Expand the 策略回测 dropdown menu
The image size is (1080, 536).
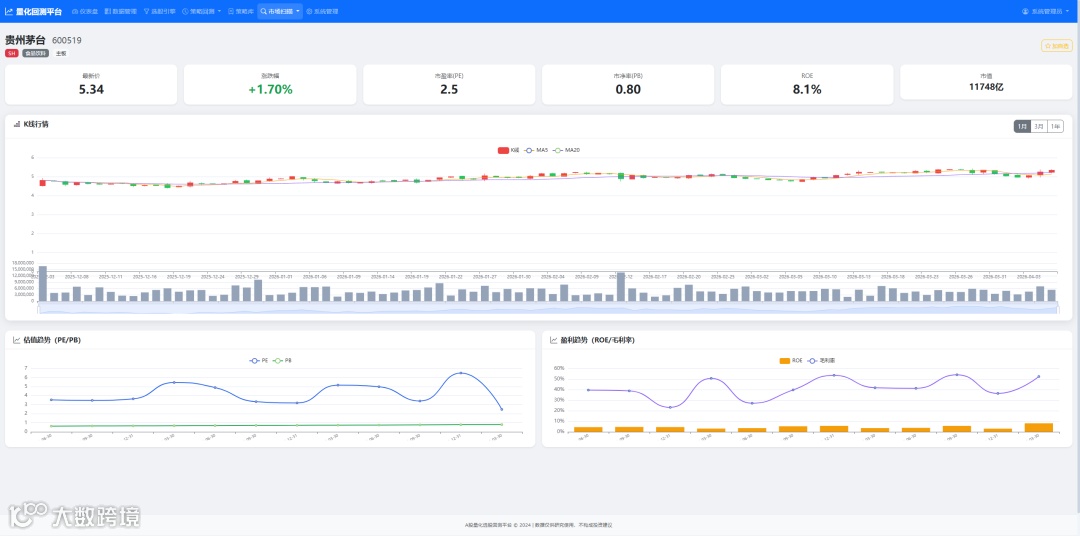202,12
